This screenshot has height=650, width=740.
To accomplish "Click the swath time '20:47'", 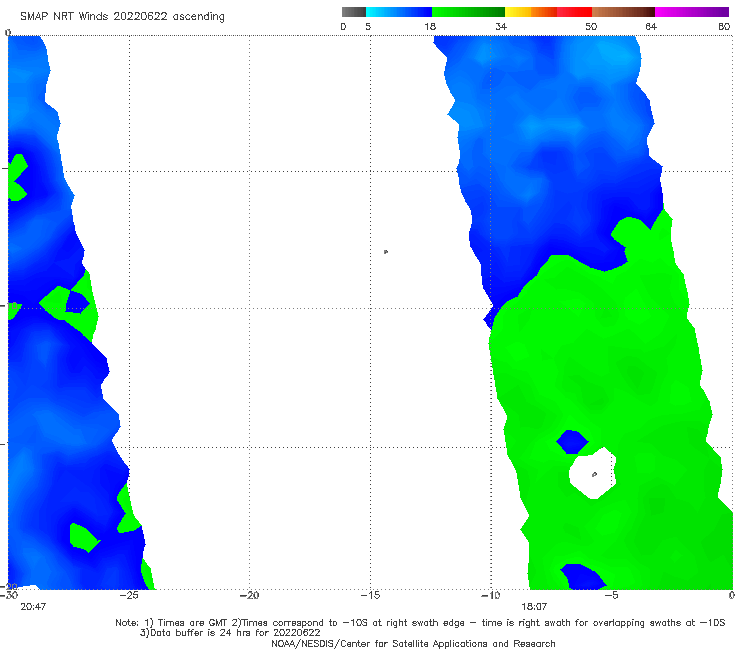I will 33,607.
